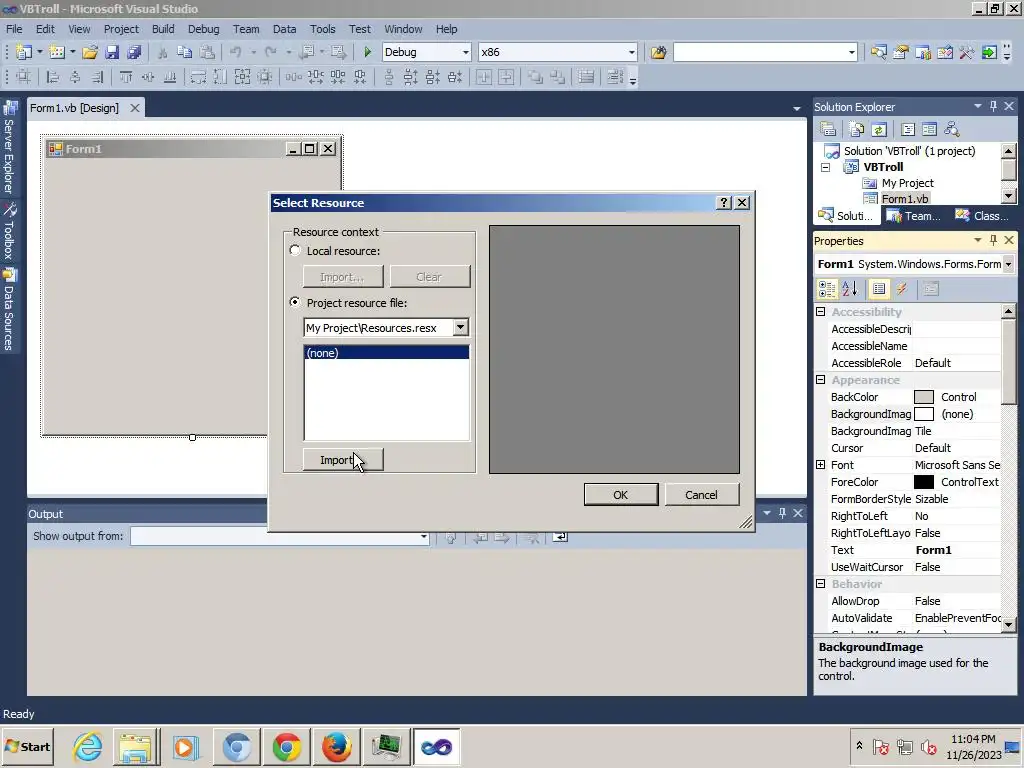The image size is (1024, 768).
Task: Click the BackgroundImage white preview swatch
Action: 923,414
